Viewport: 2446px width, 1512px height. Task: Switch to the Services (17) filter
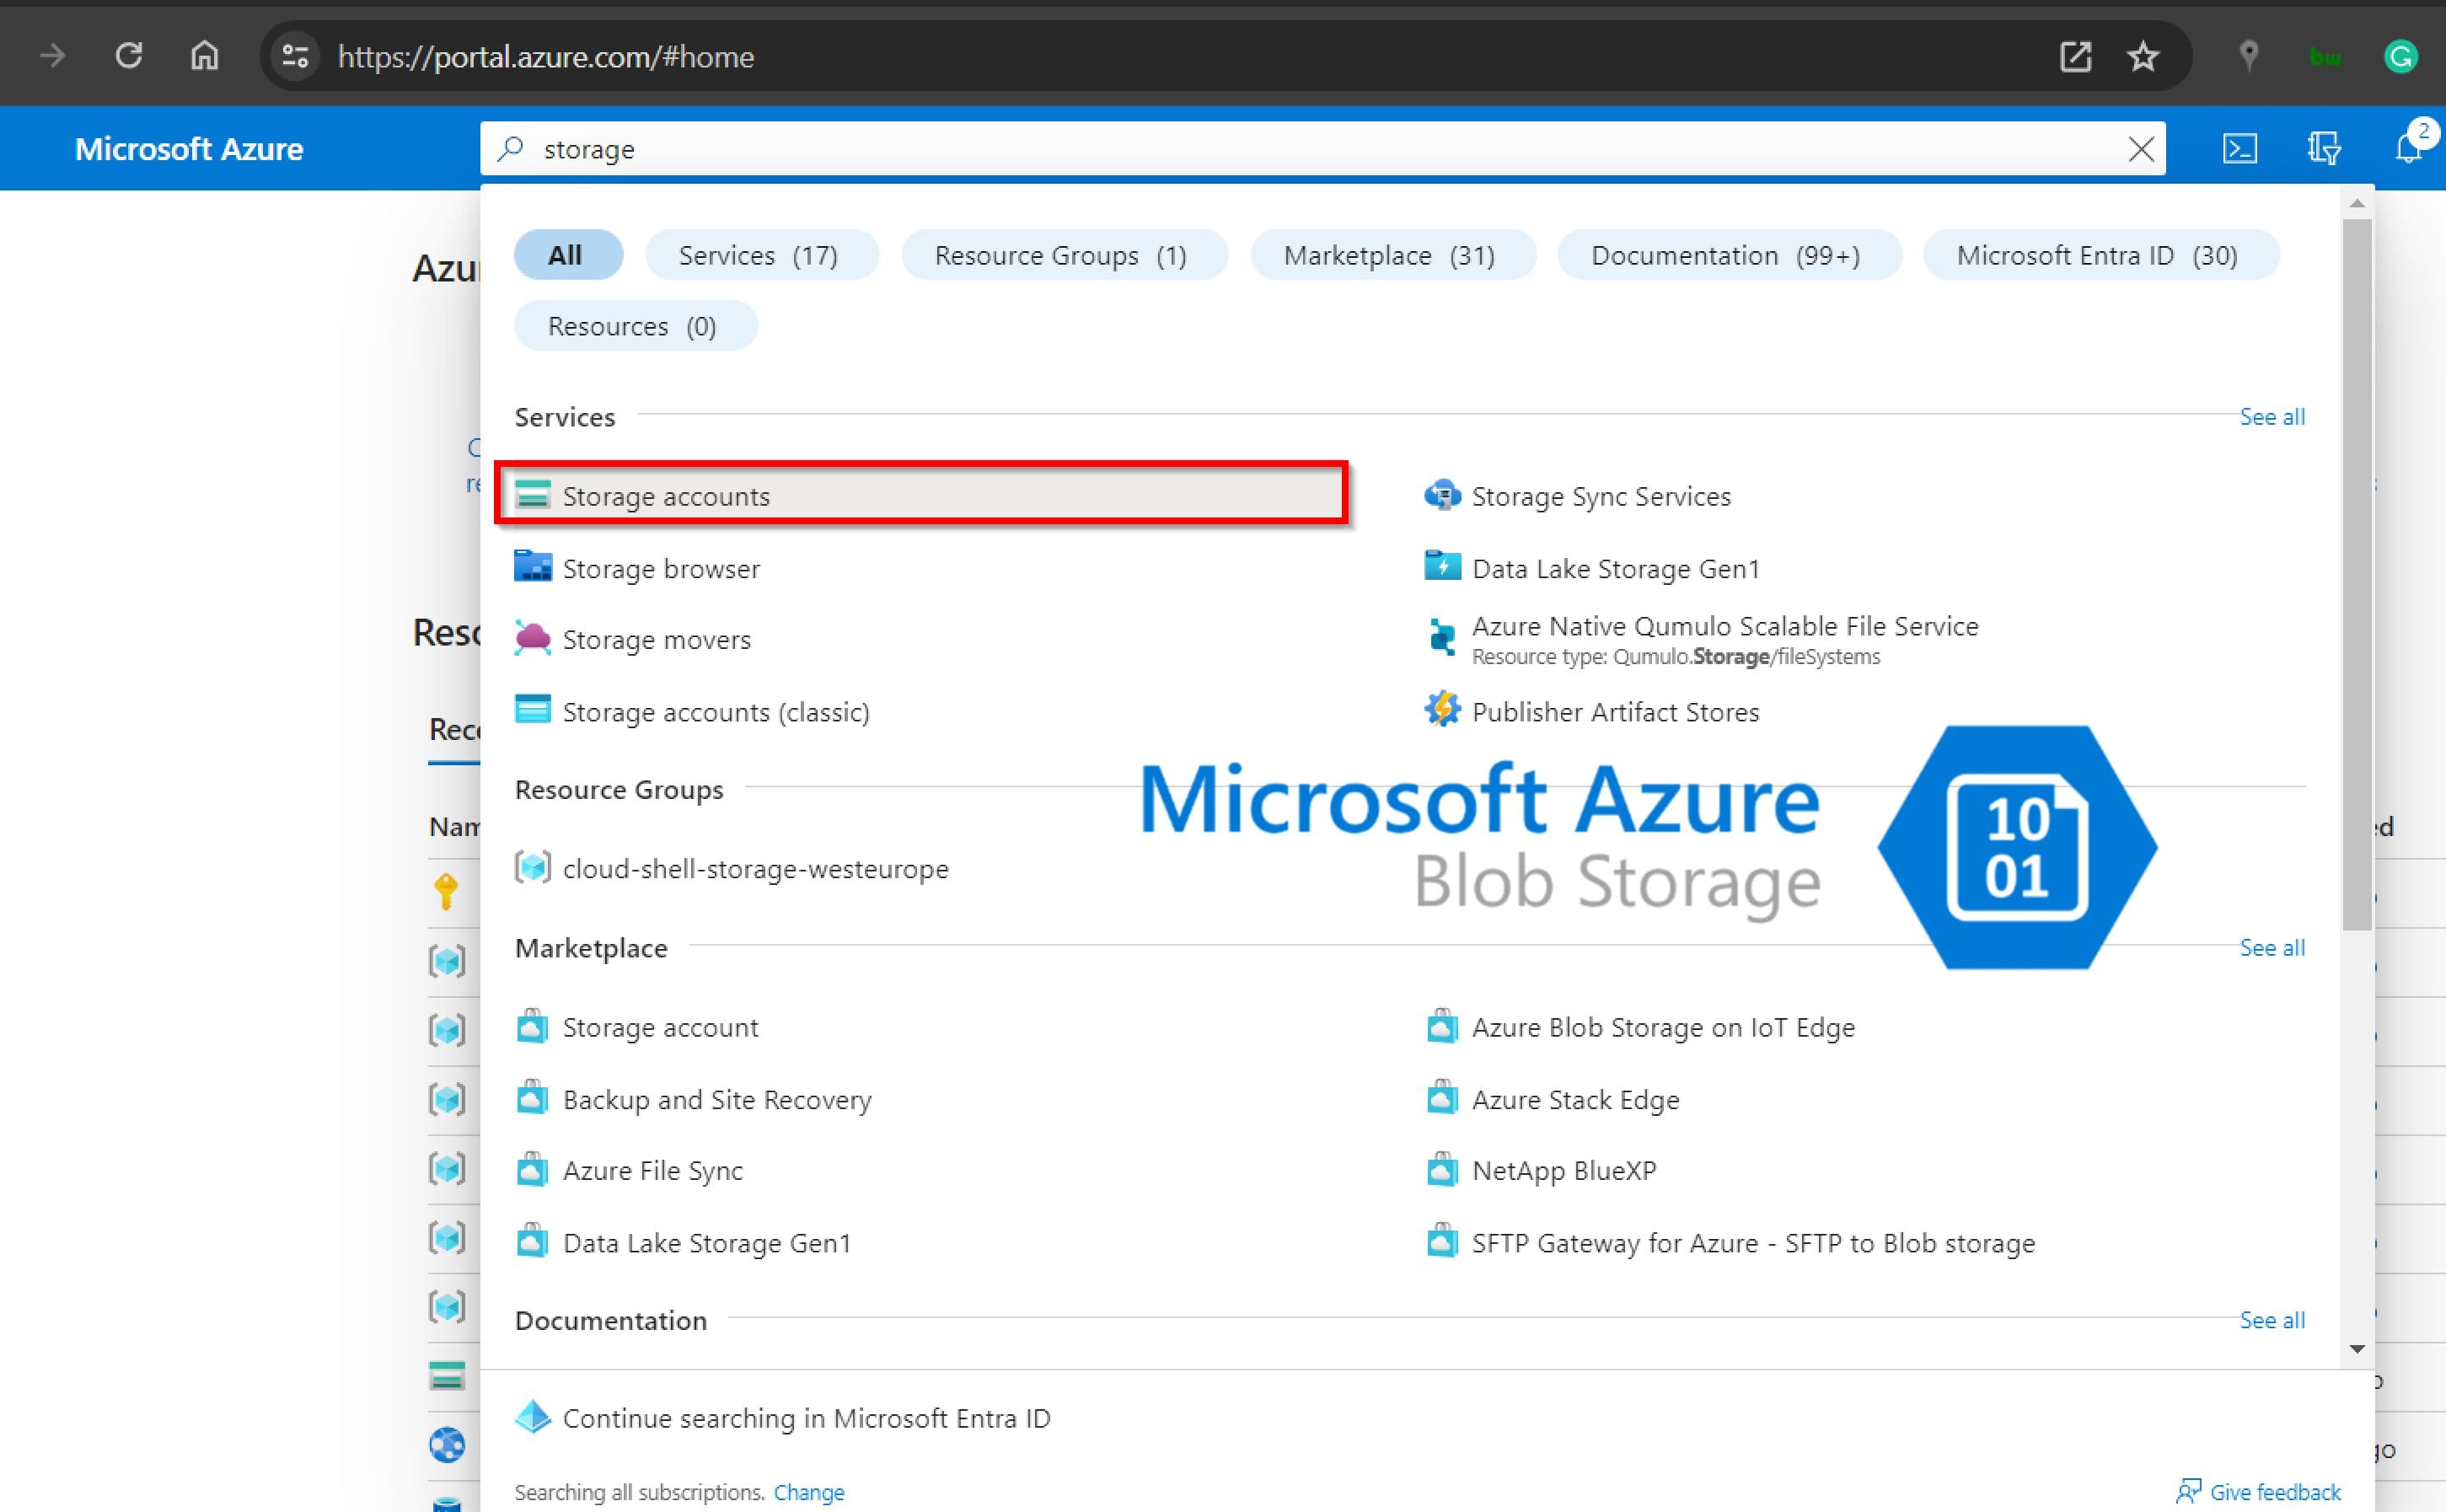[x=761, y=255]
